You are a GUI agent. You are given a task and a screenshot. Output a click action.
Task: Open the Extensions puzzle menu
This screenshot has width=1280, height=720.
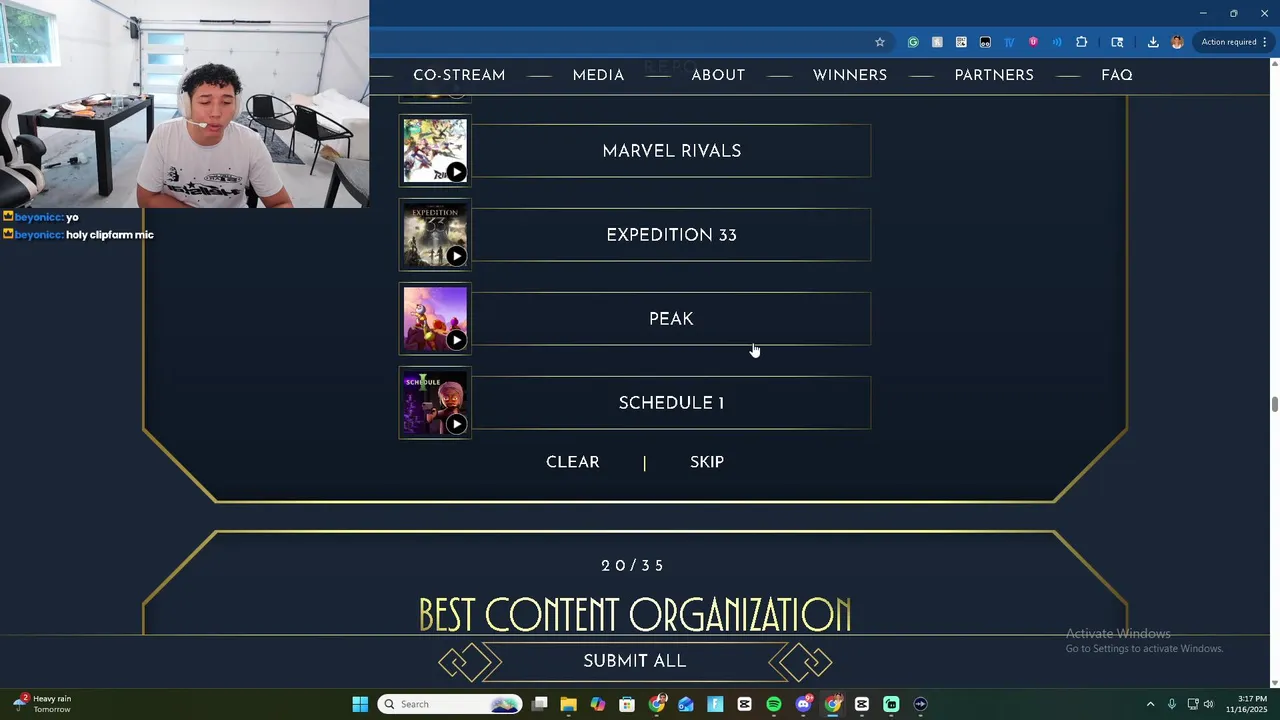1081,42
